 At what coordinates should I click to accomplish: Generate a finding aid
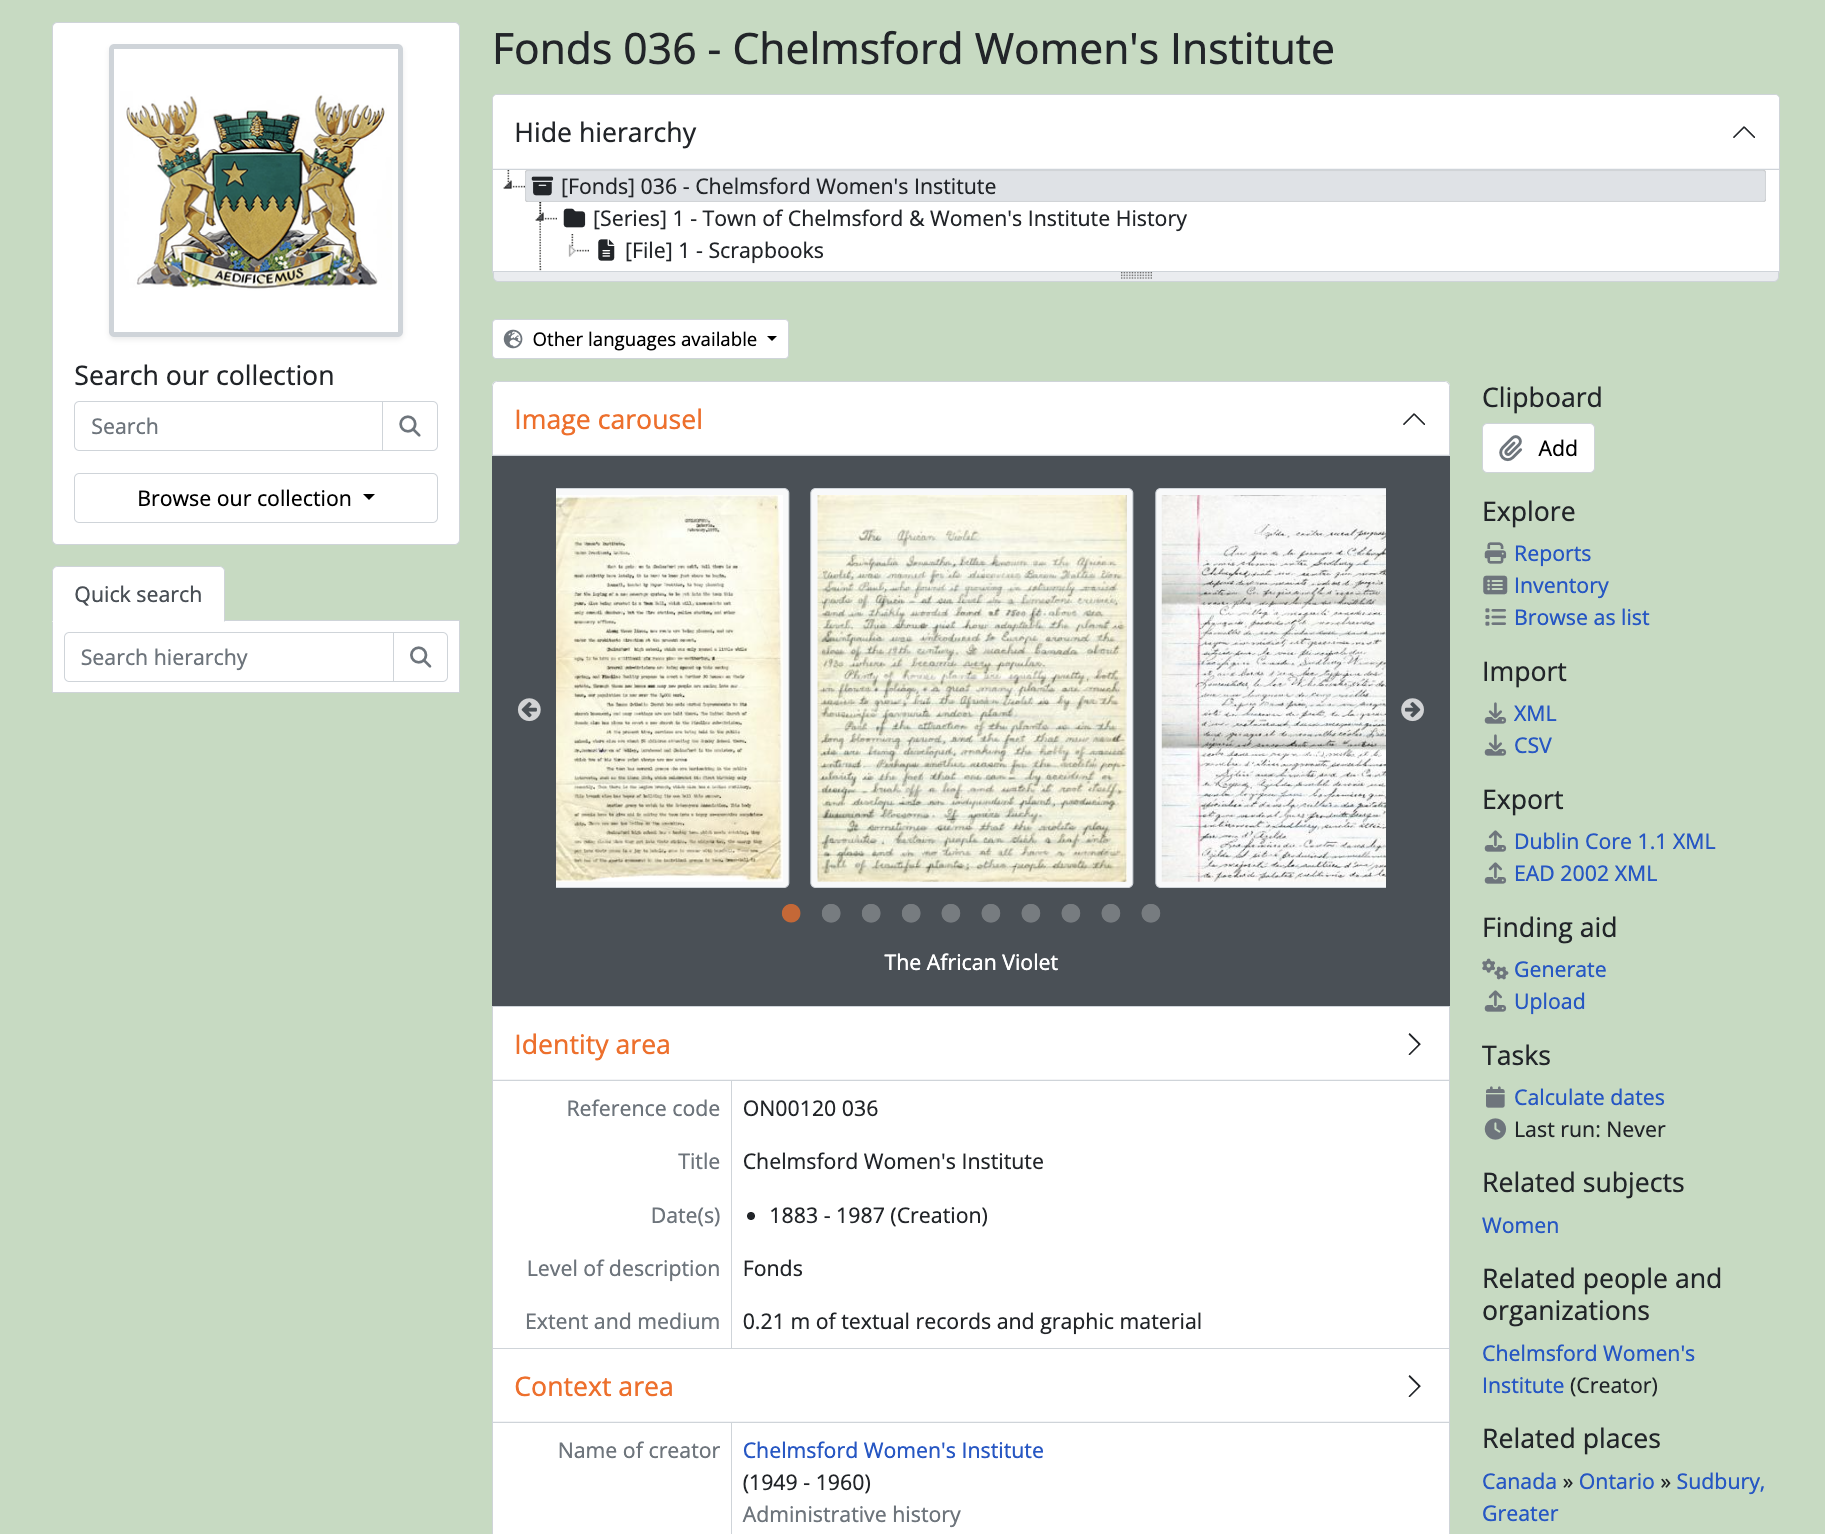click(1559, 969)
